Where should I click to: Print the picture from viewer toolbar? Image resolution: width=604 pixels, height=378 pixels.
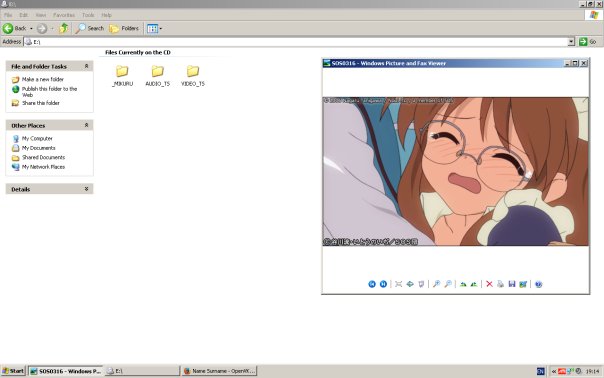pyautogui.click(x=500, y=284)
